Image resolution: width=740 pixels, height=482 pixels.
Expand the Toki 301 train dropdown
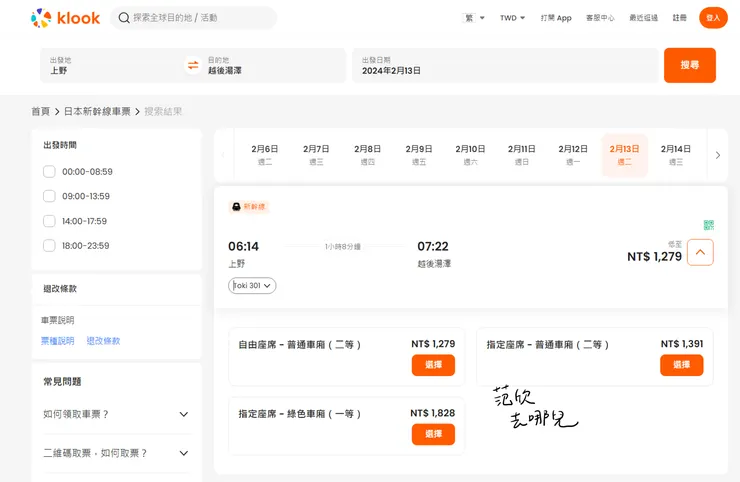coord(252,286)
